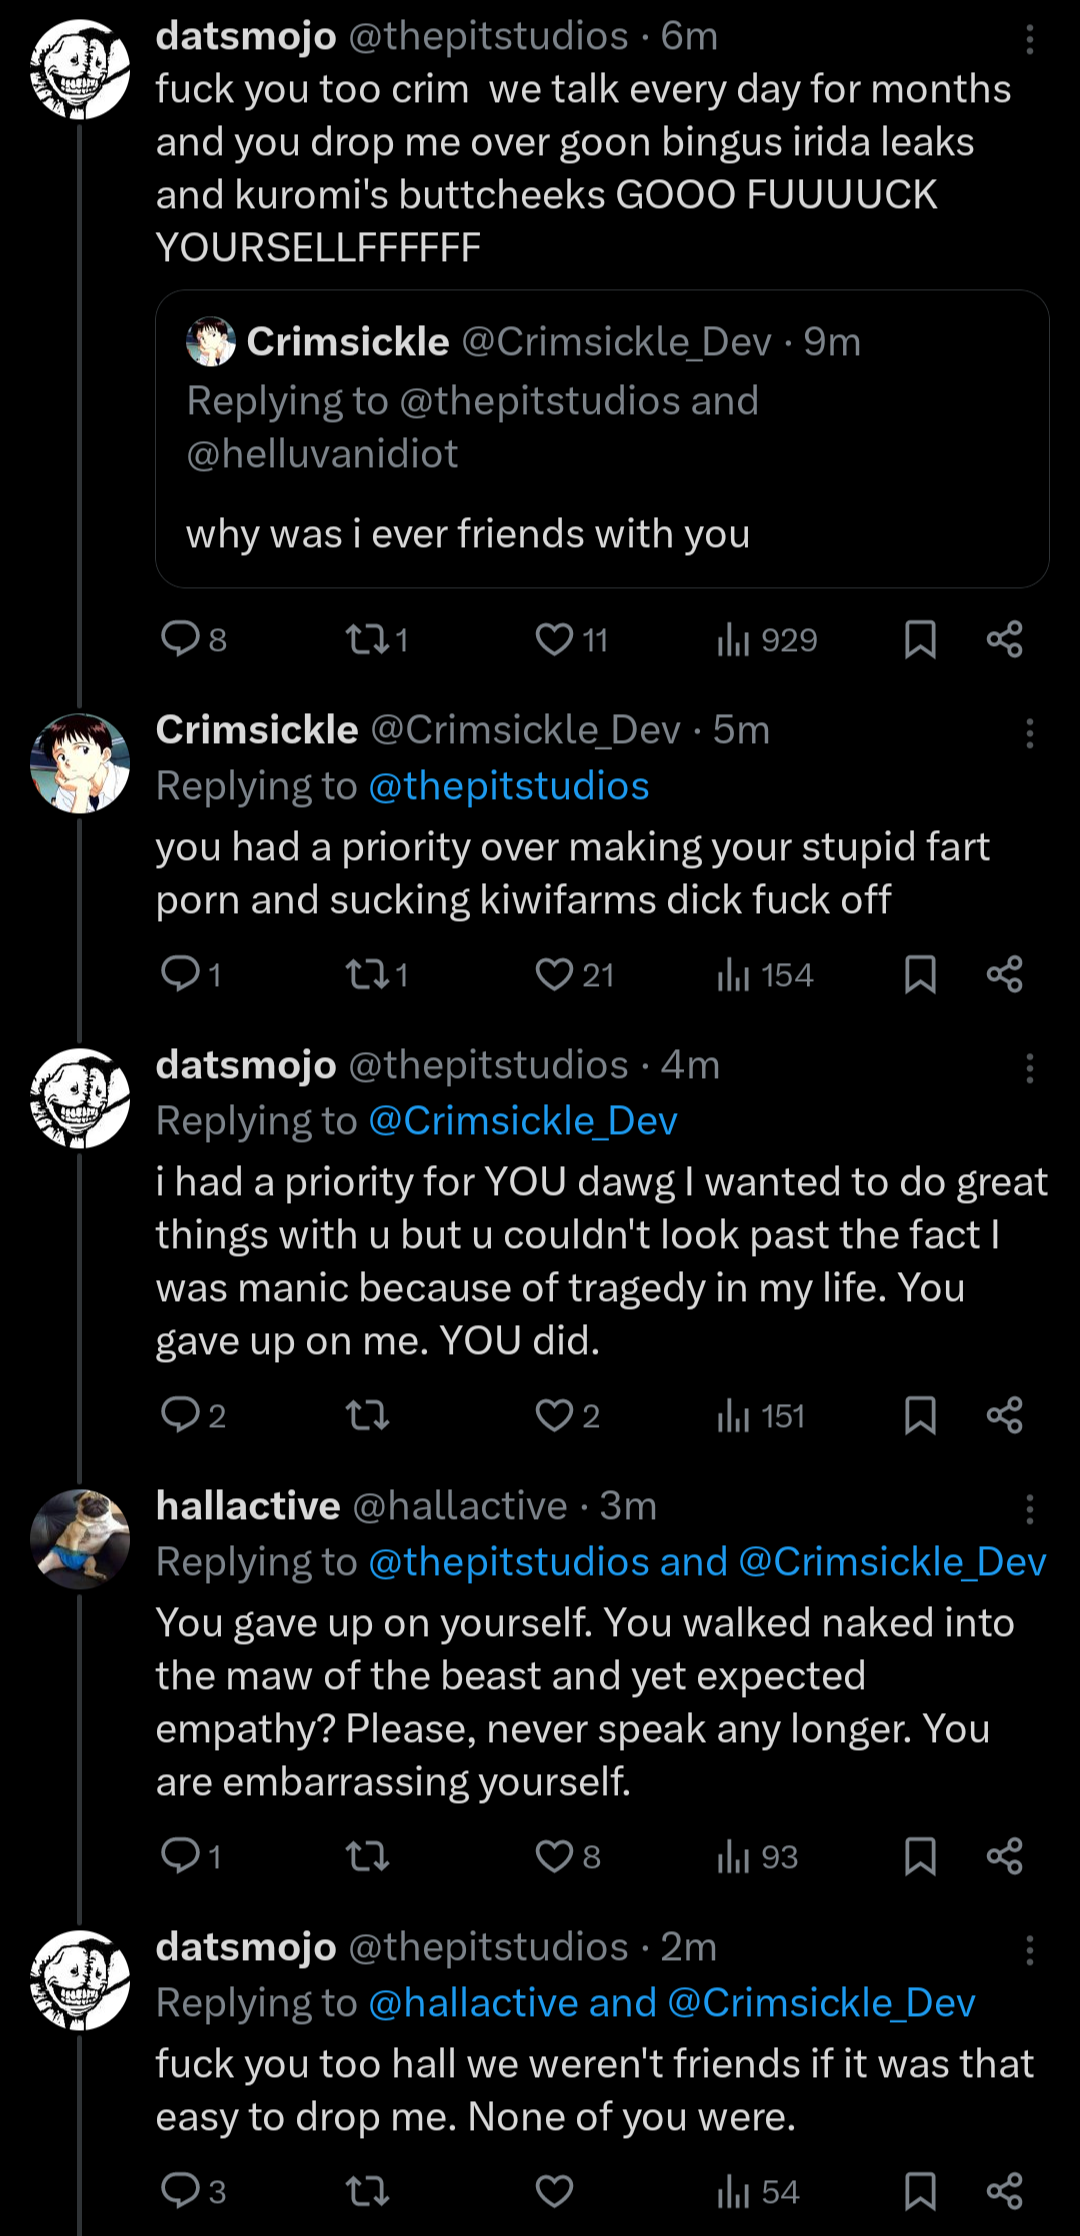
Task: Open replies on datsmojo's top tweet
Action: tap(182, 640)
